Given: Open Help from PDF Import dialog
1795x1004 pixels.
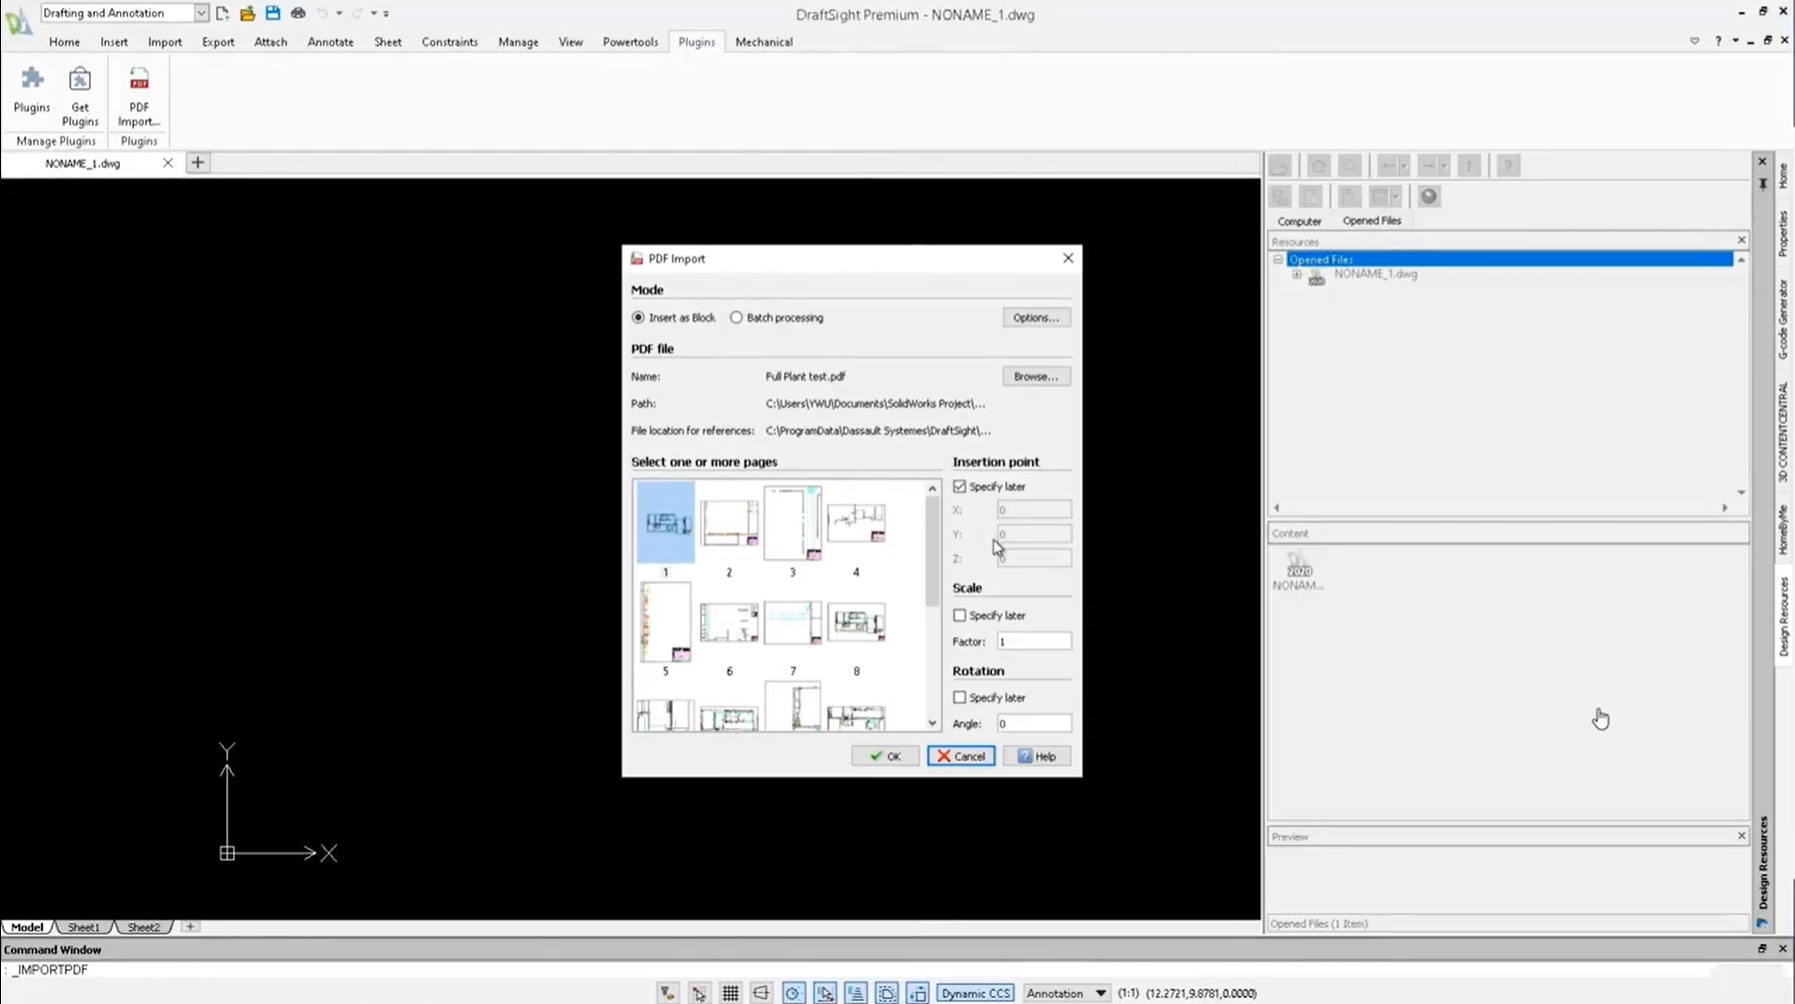Looking at the screenshot, I should (1037, 757).
